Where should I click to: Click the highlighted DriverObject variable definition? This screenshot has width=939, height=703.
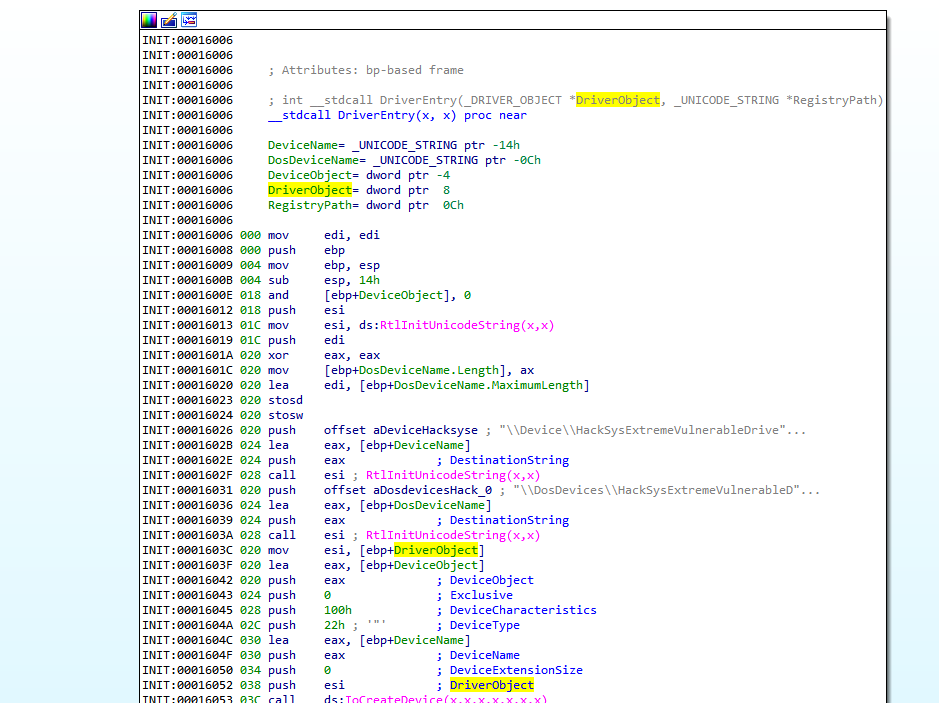pyautogui.click(x=309, y=190)
